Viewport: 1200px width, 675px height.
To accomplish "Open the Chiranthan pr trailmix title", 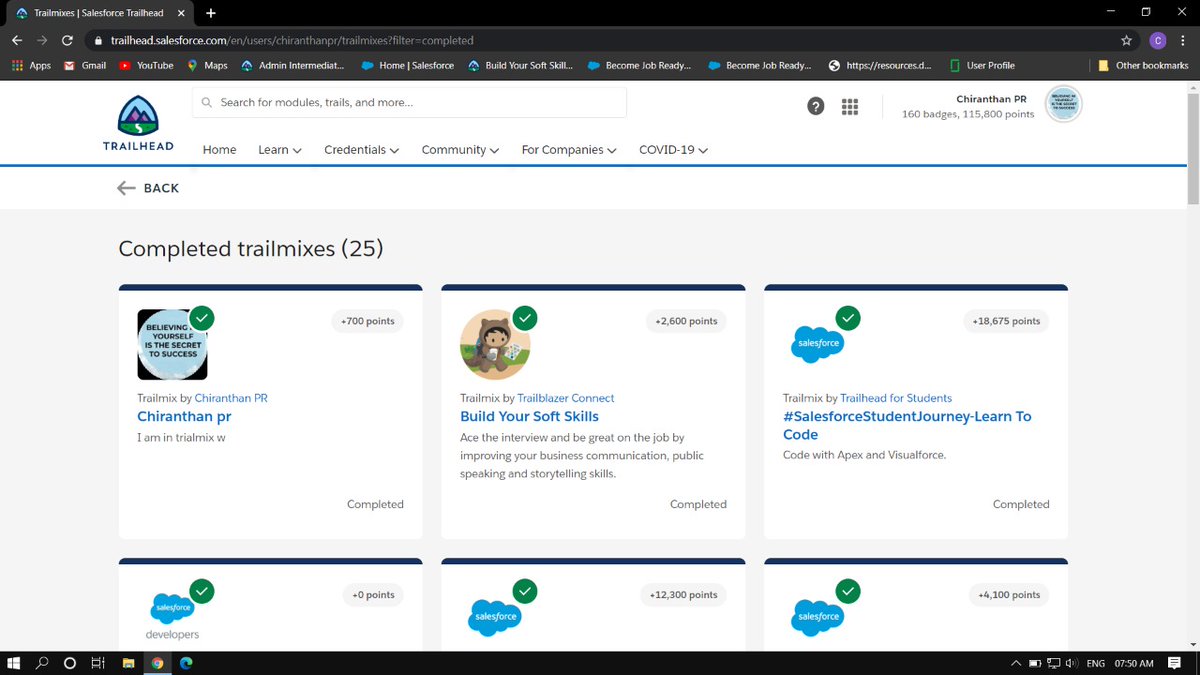I will point(184,416).
